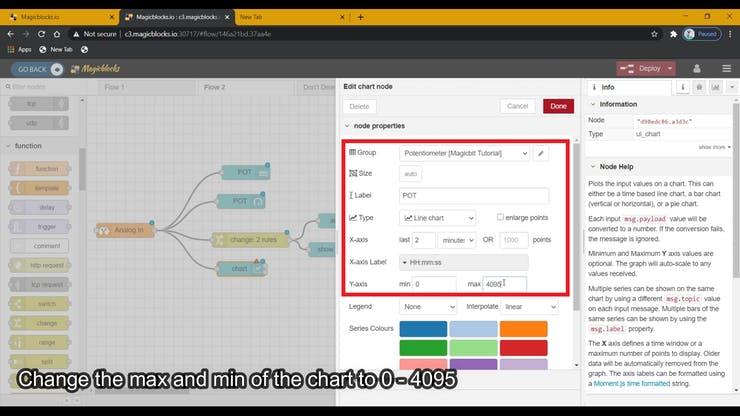
Task: Open the hamburger main menu
Action: pyautogui.click(x=727, y=68)
